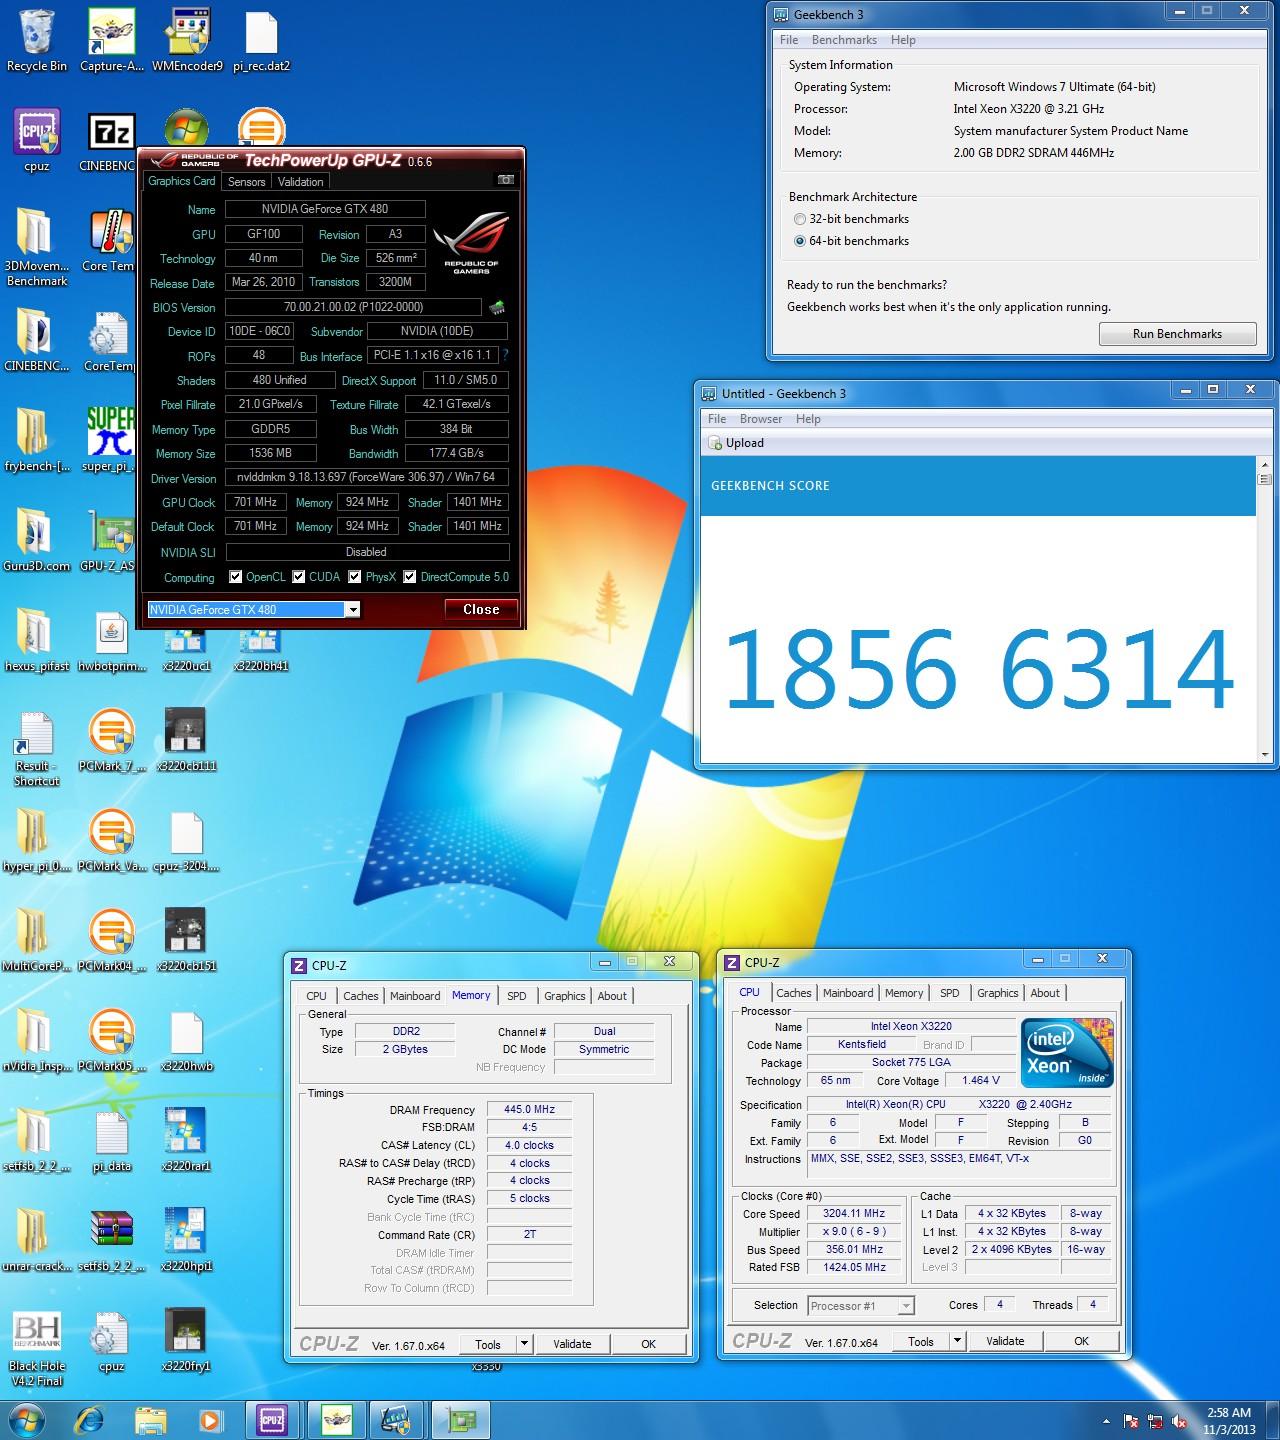Open the Result - Shortcut icon

click(36, 747)
